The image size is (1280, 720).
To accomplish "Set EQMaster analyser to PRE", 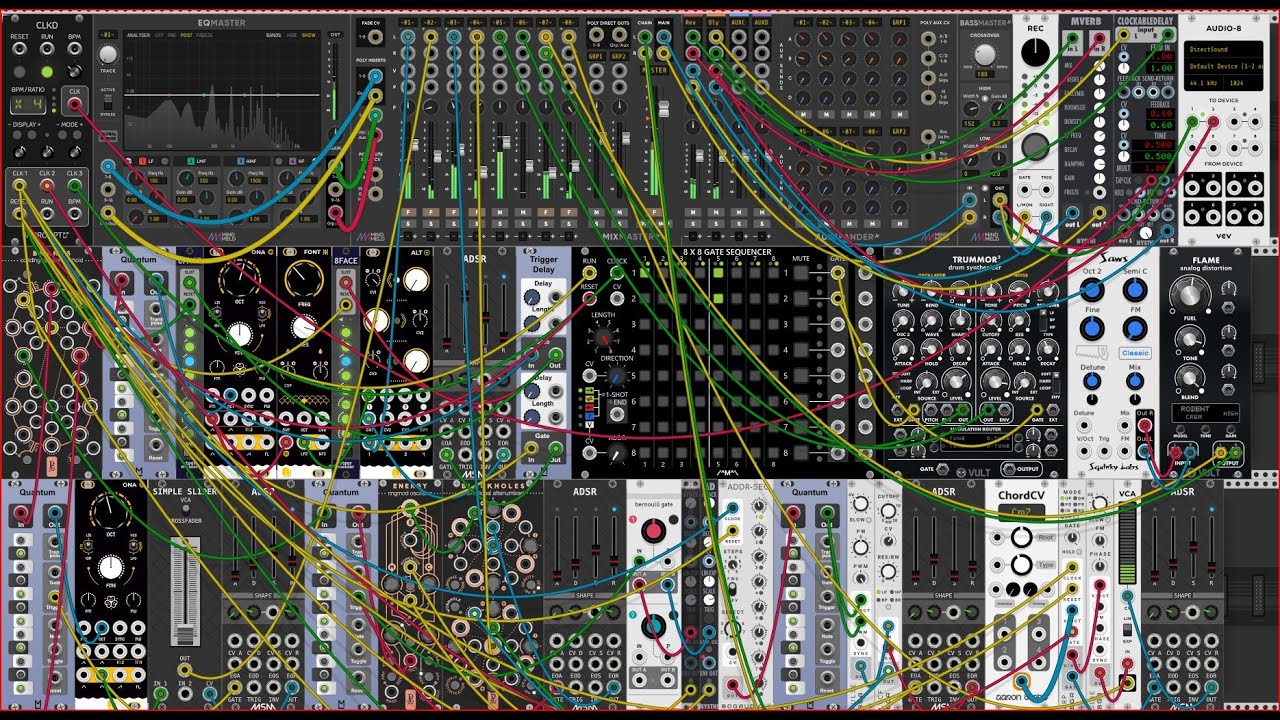I will tap(172, 34).
